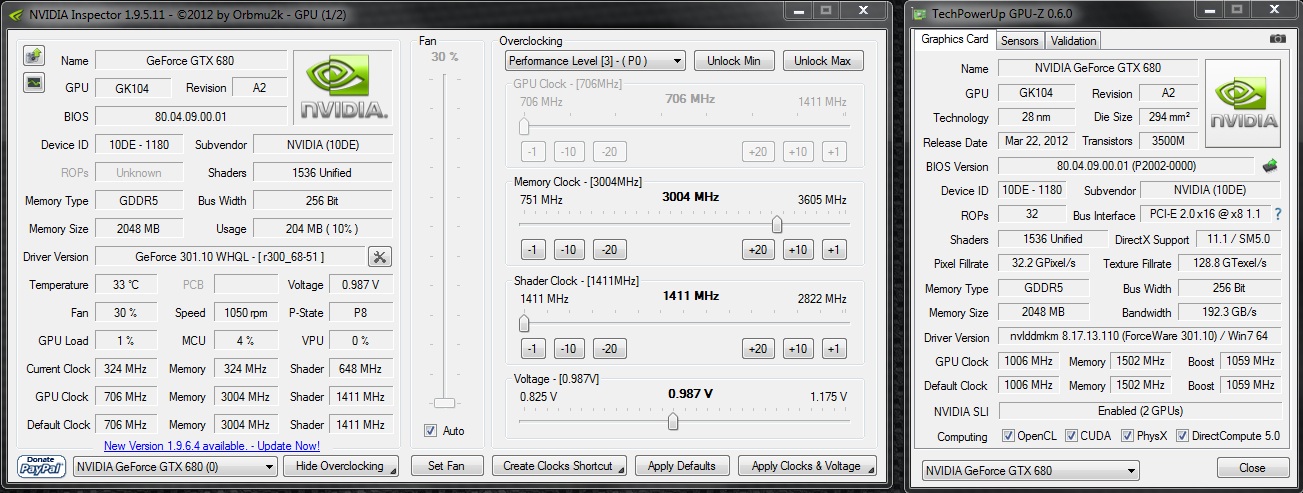Click Shader Clock +1 button

pos(833,349)
